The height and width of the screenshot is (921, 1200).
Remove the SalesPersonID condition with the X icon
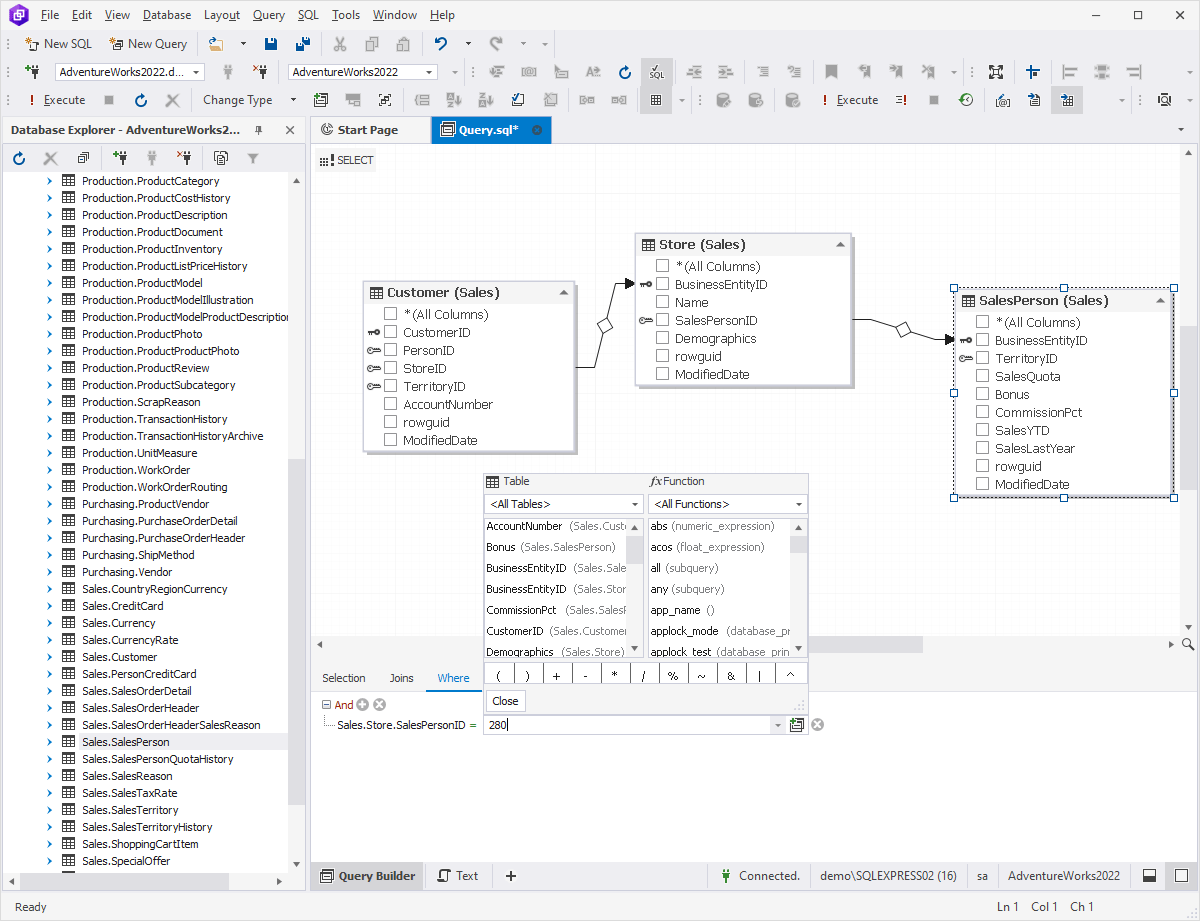click(x=817, y=724)
